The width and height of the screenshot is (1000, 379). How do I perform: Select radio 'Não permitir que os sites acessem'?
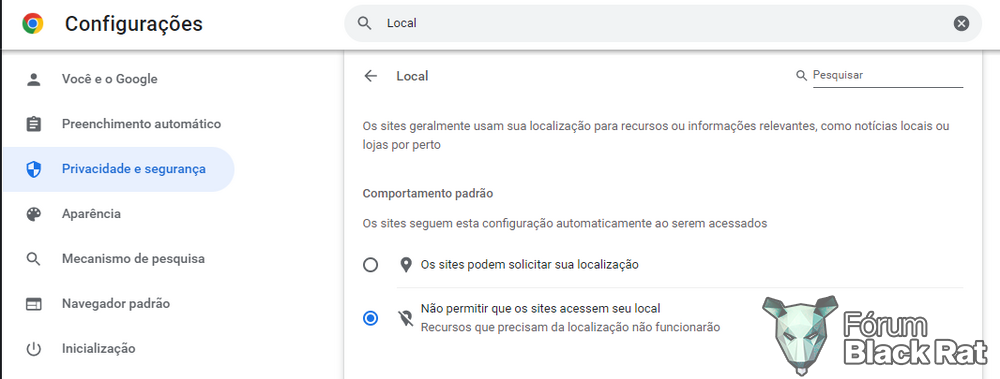370,318
